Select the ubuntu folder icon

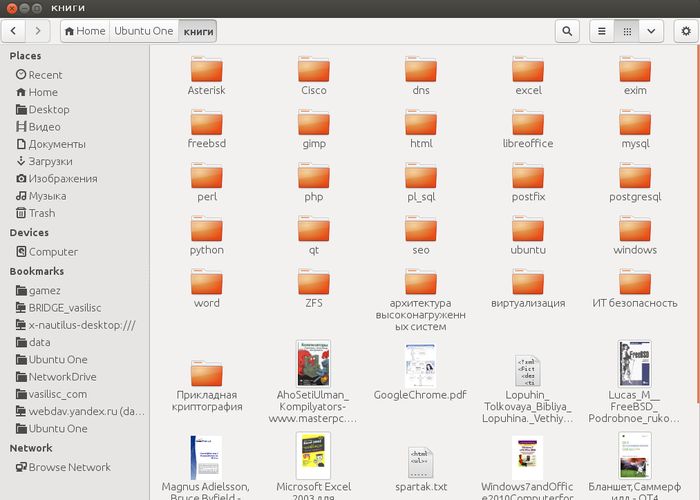[x=528, y=229]
